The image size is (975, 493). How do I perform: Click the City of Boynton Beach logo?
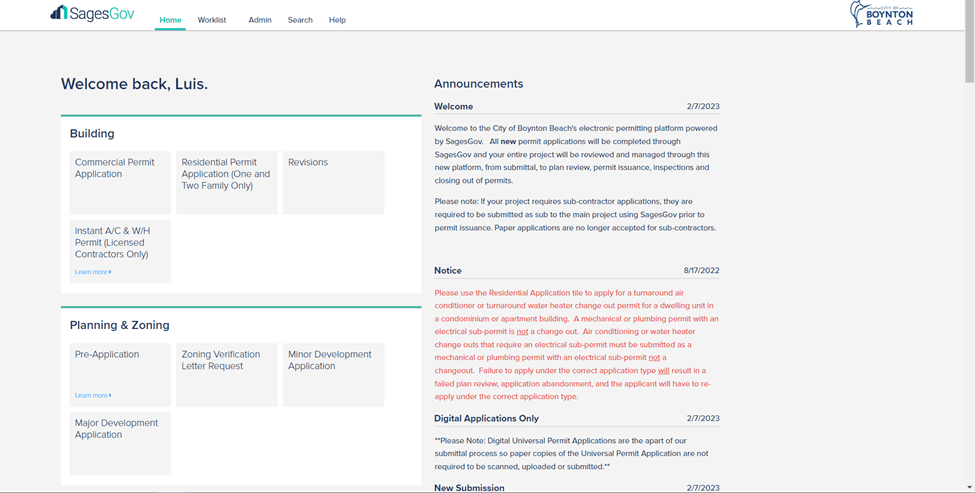pos(881,14)
